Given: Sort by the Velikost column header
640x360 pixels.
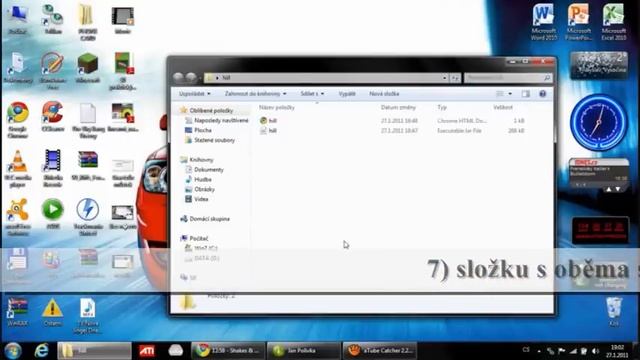Looking at the screenshot, I should pos(502,107).
